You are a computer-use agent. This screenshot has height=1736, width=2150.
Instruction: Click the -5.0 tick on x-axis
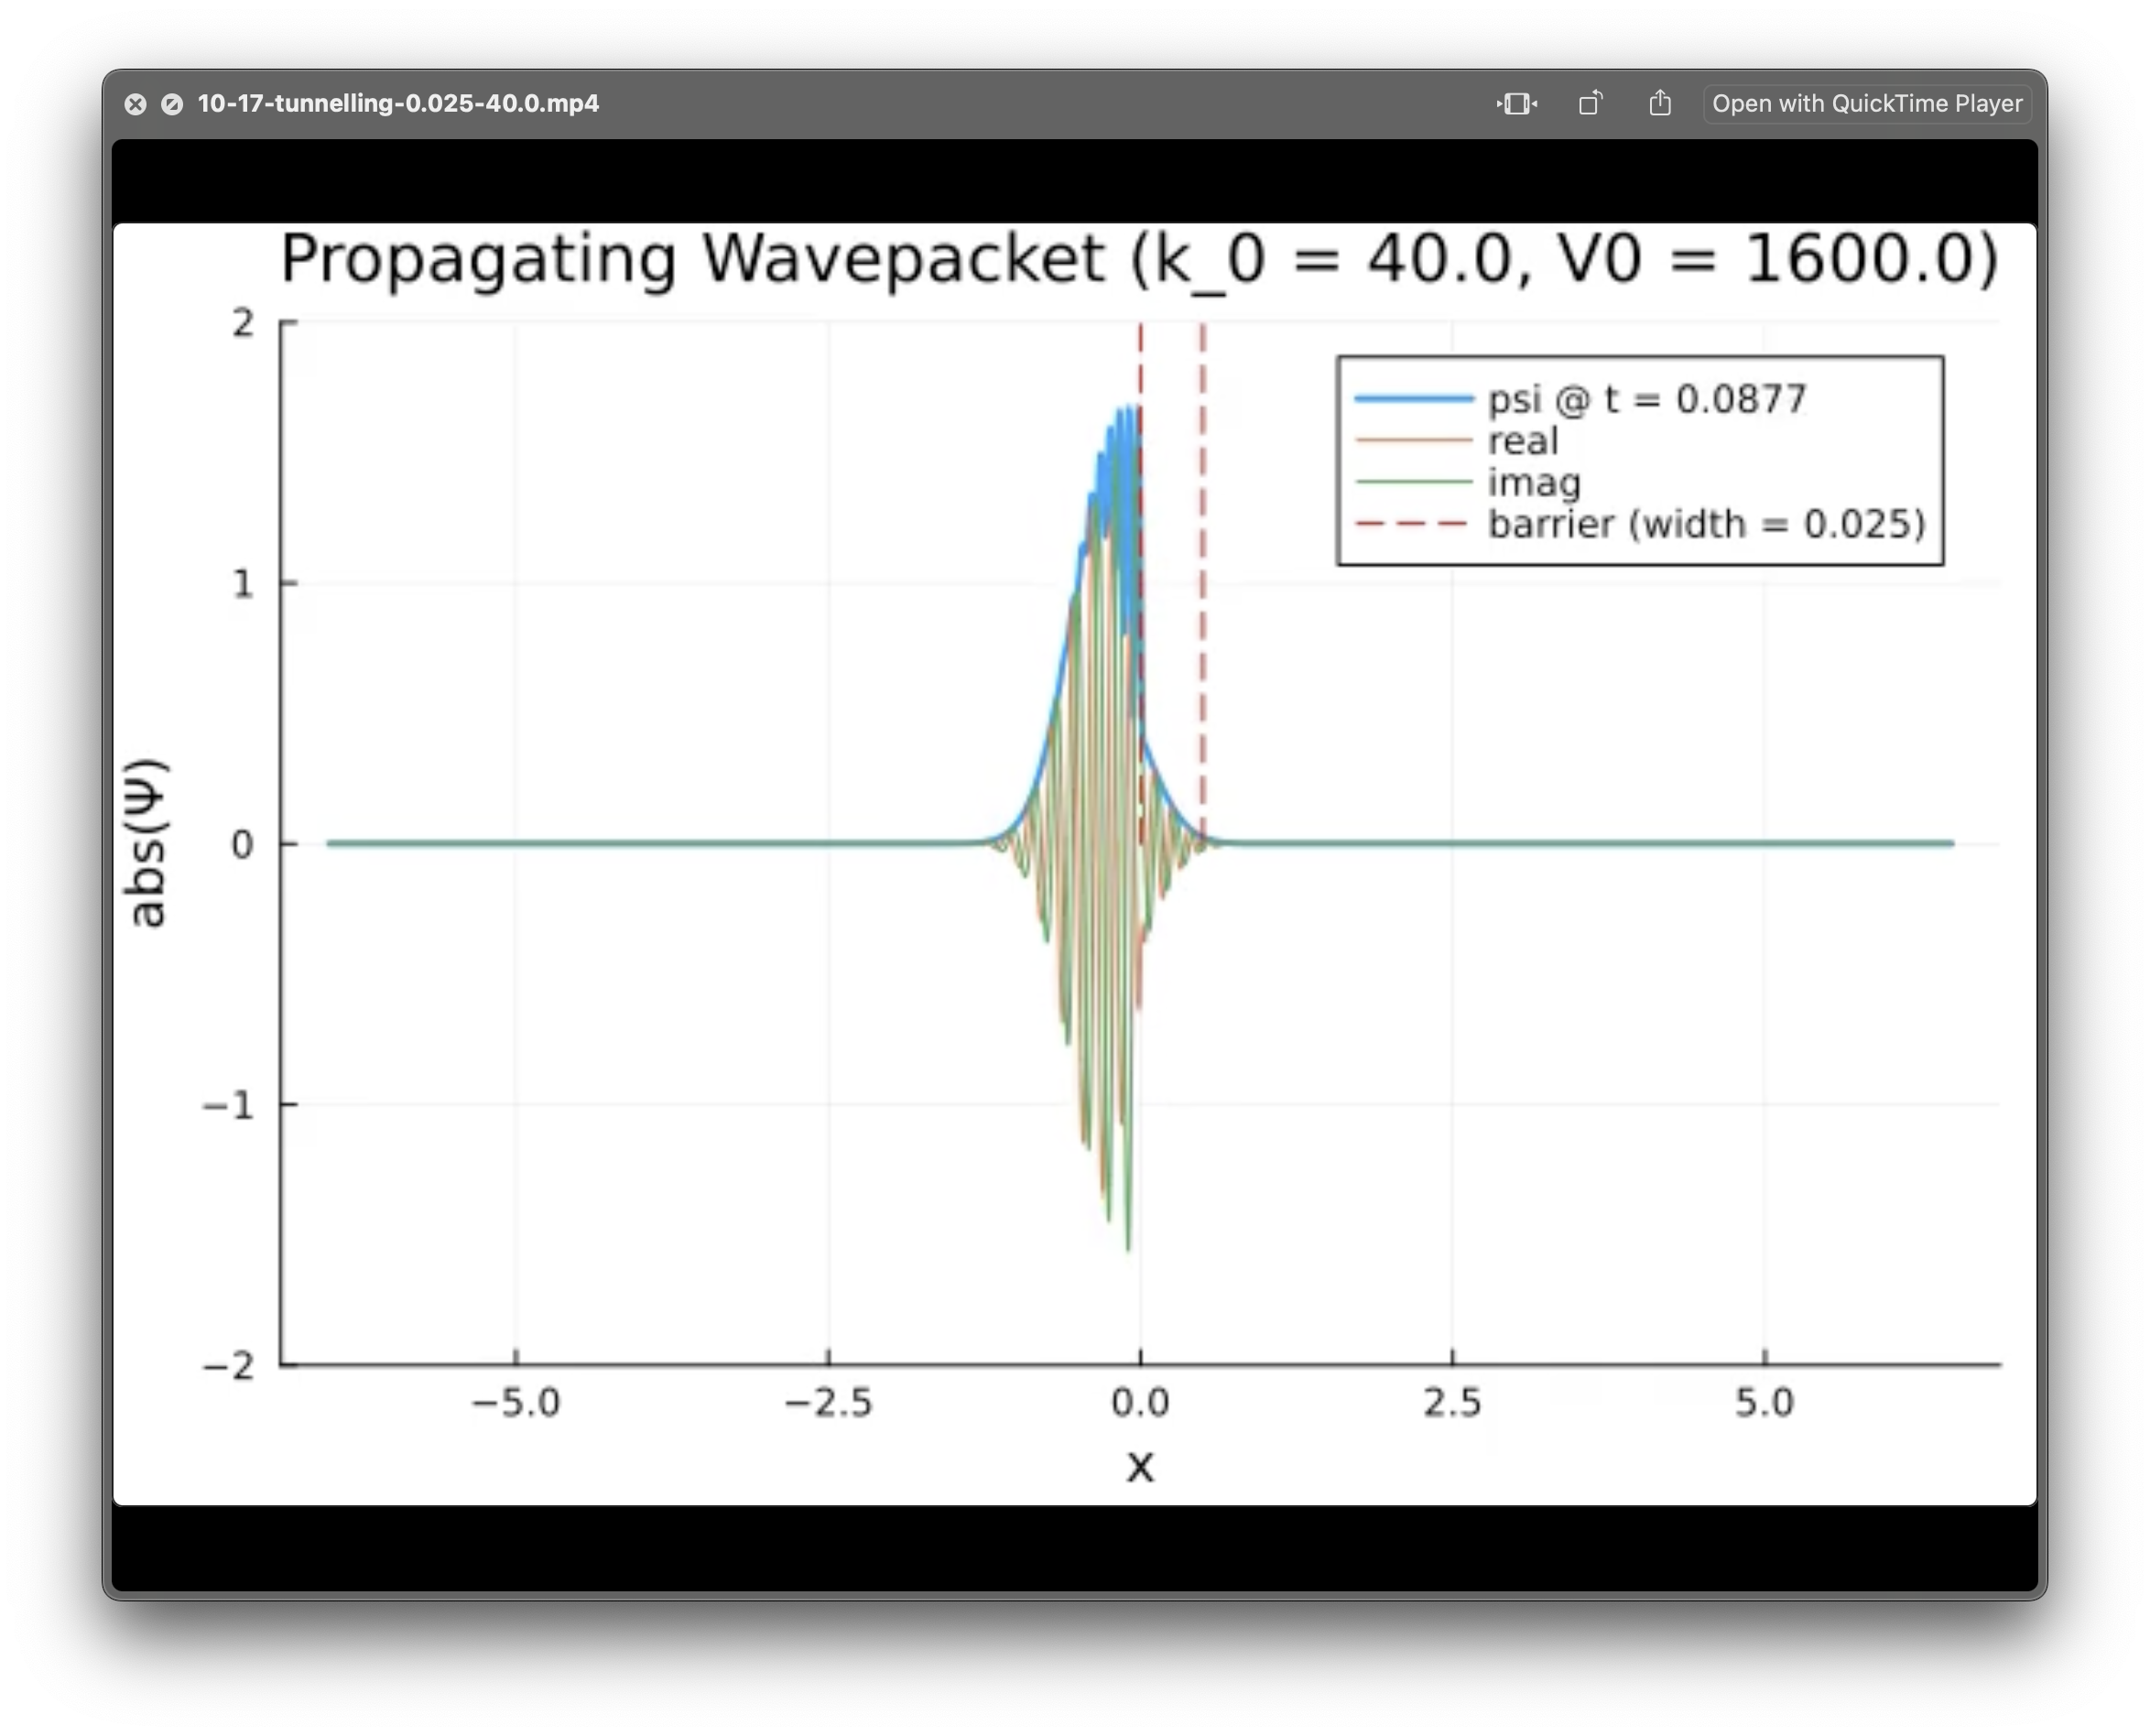coord(516,1403)
